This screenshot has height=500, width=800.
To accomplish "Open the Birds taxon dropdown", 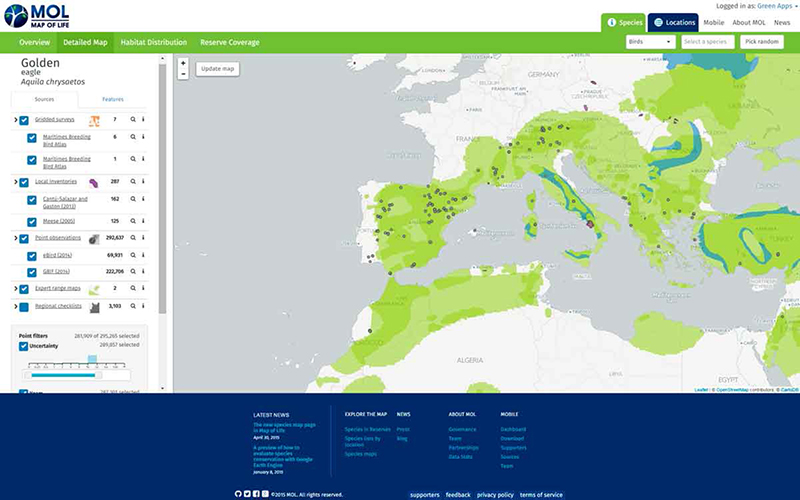I will 651,42.
